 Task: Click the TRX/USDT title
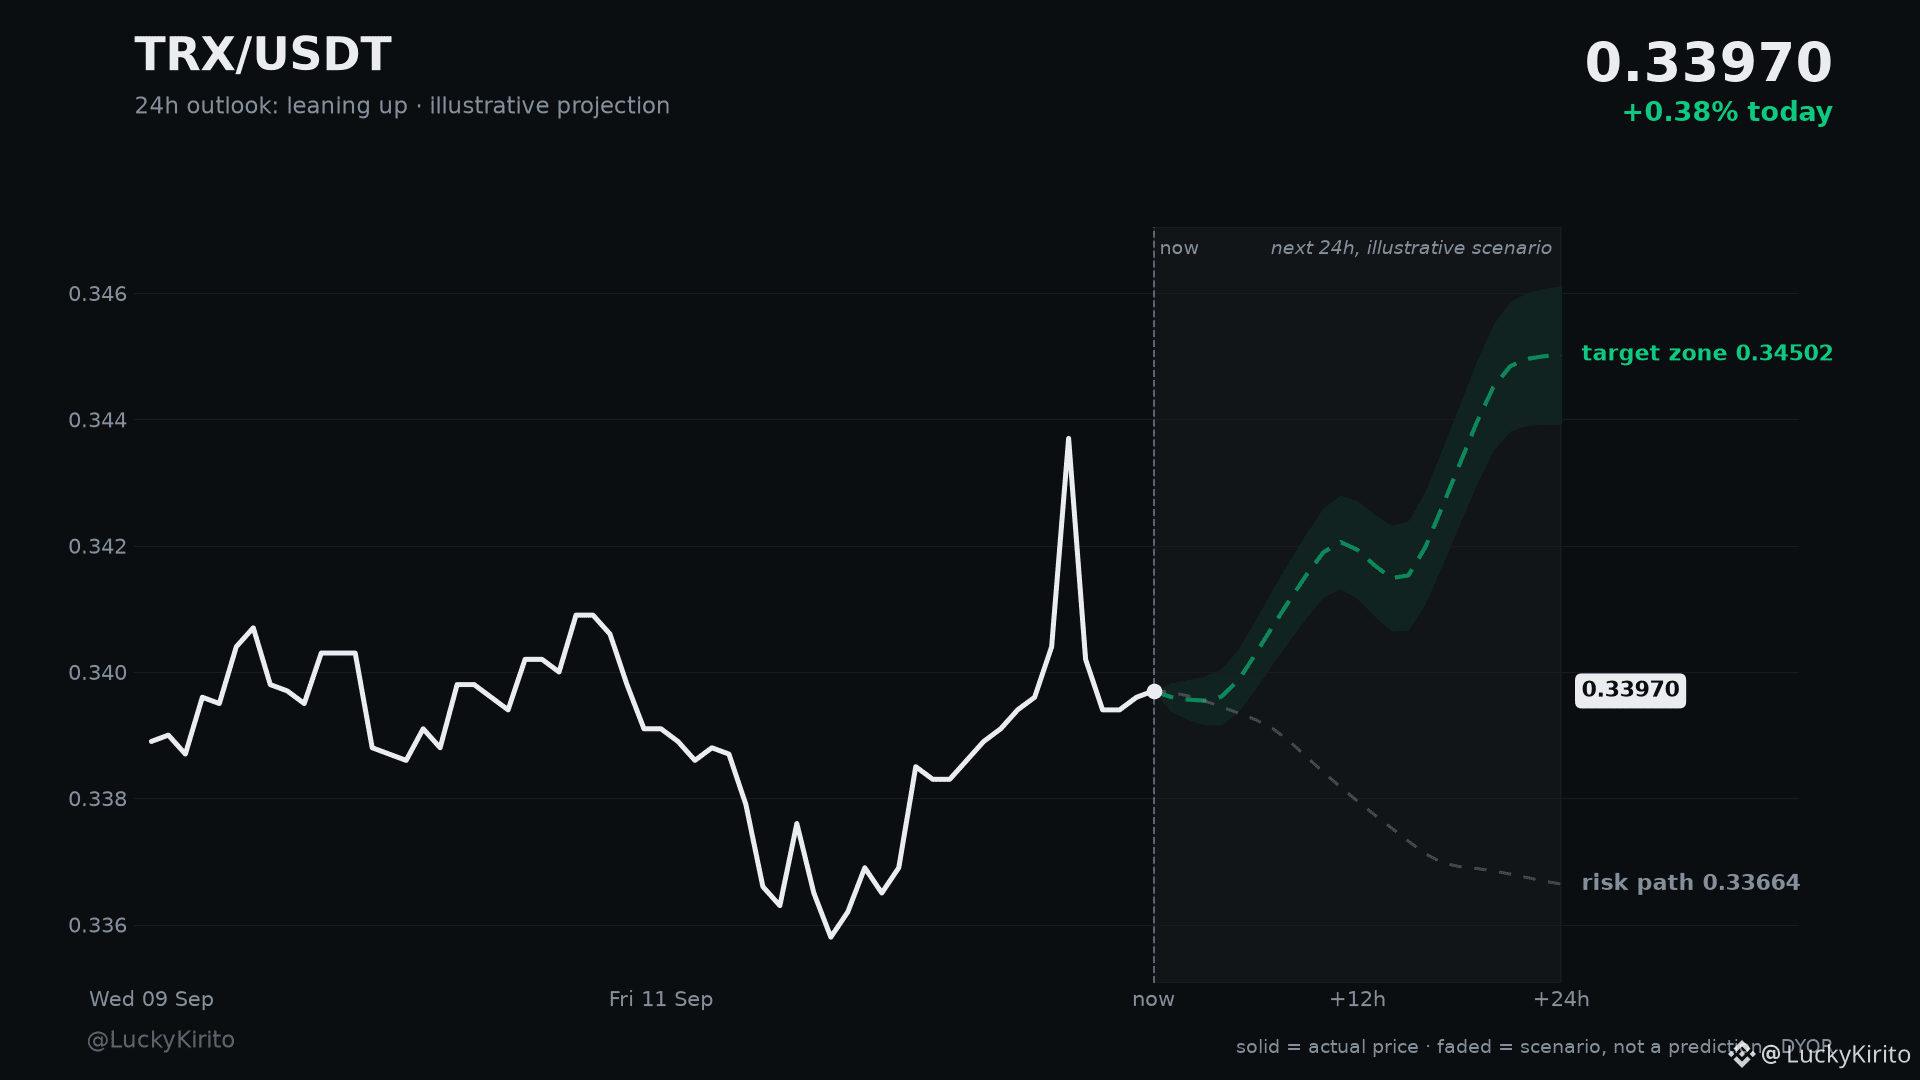(263, 55)
